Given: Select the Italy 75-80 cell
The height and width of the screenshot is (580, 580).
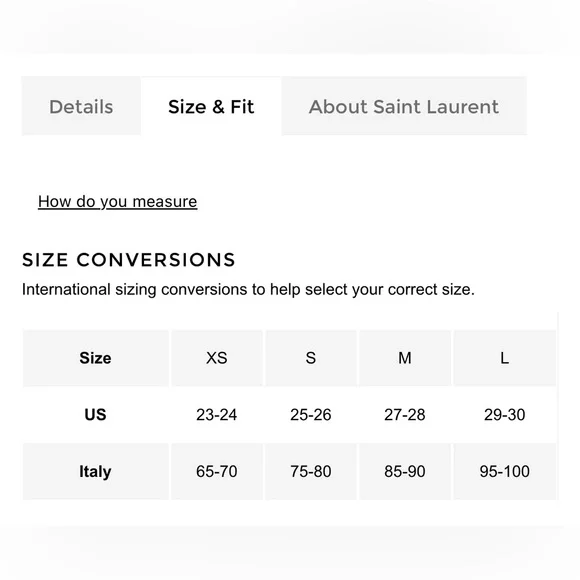Looking at the screenshot, I should pos(311,471).
